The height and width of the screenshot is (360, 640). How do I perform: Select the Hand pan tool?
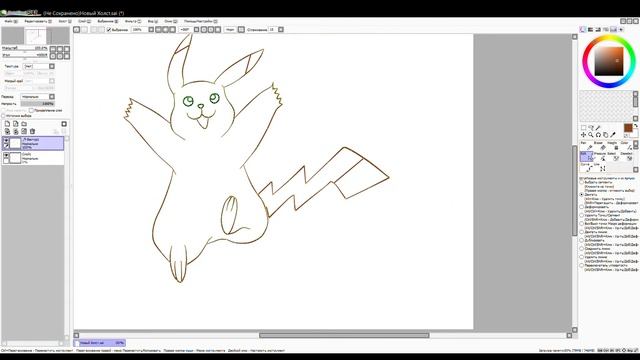(606, 135)
